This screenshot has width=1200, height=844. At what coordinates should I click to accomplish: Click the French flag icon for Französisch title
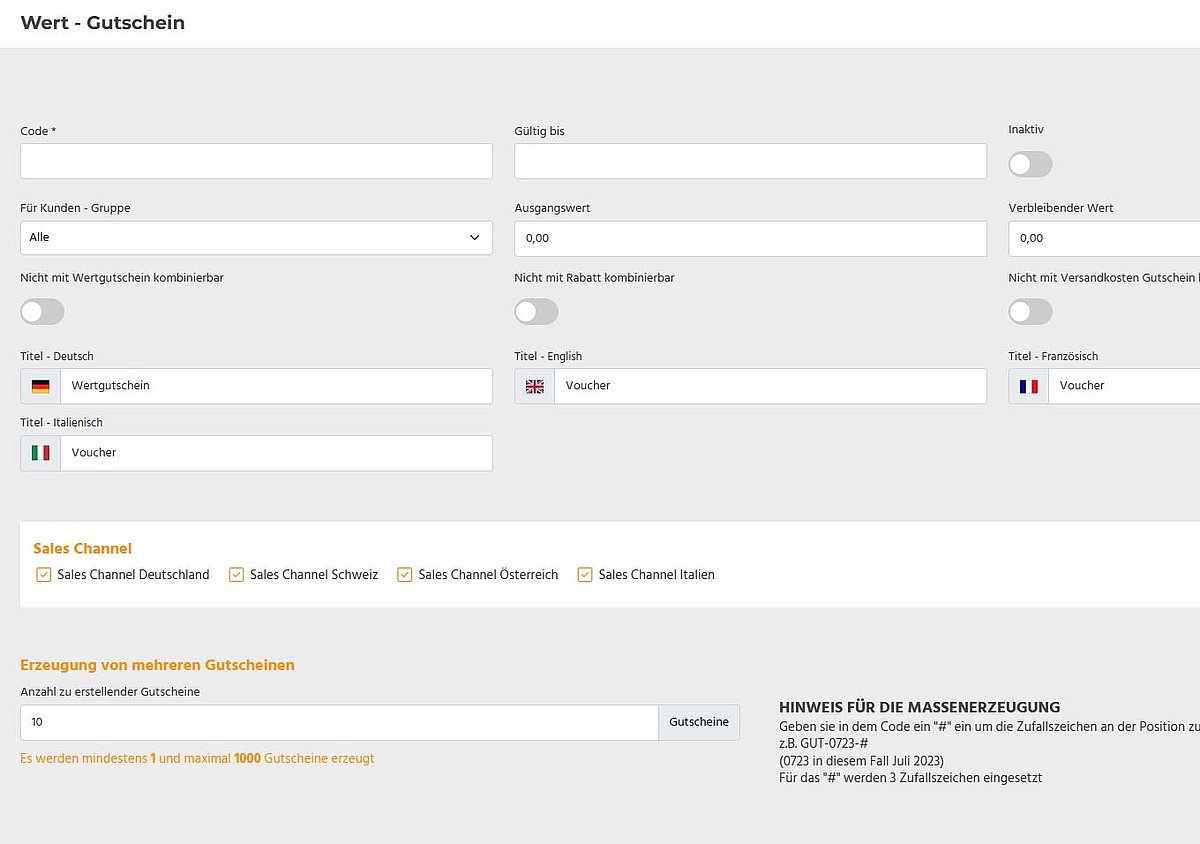(1028, 386)
